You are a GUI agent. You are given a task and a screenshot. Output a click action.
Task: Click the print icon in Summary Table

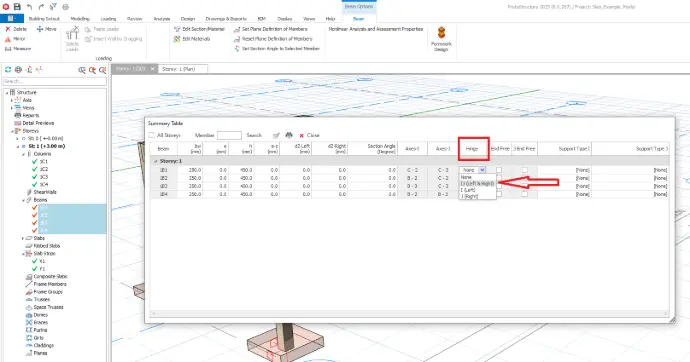tap(289, 135)
